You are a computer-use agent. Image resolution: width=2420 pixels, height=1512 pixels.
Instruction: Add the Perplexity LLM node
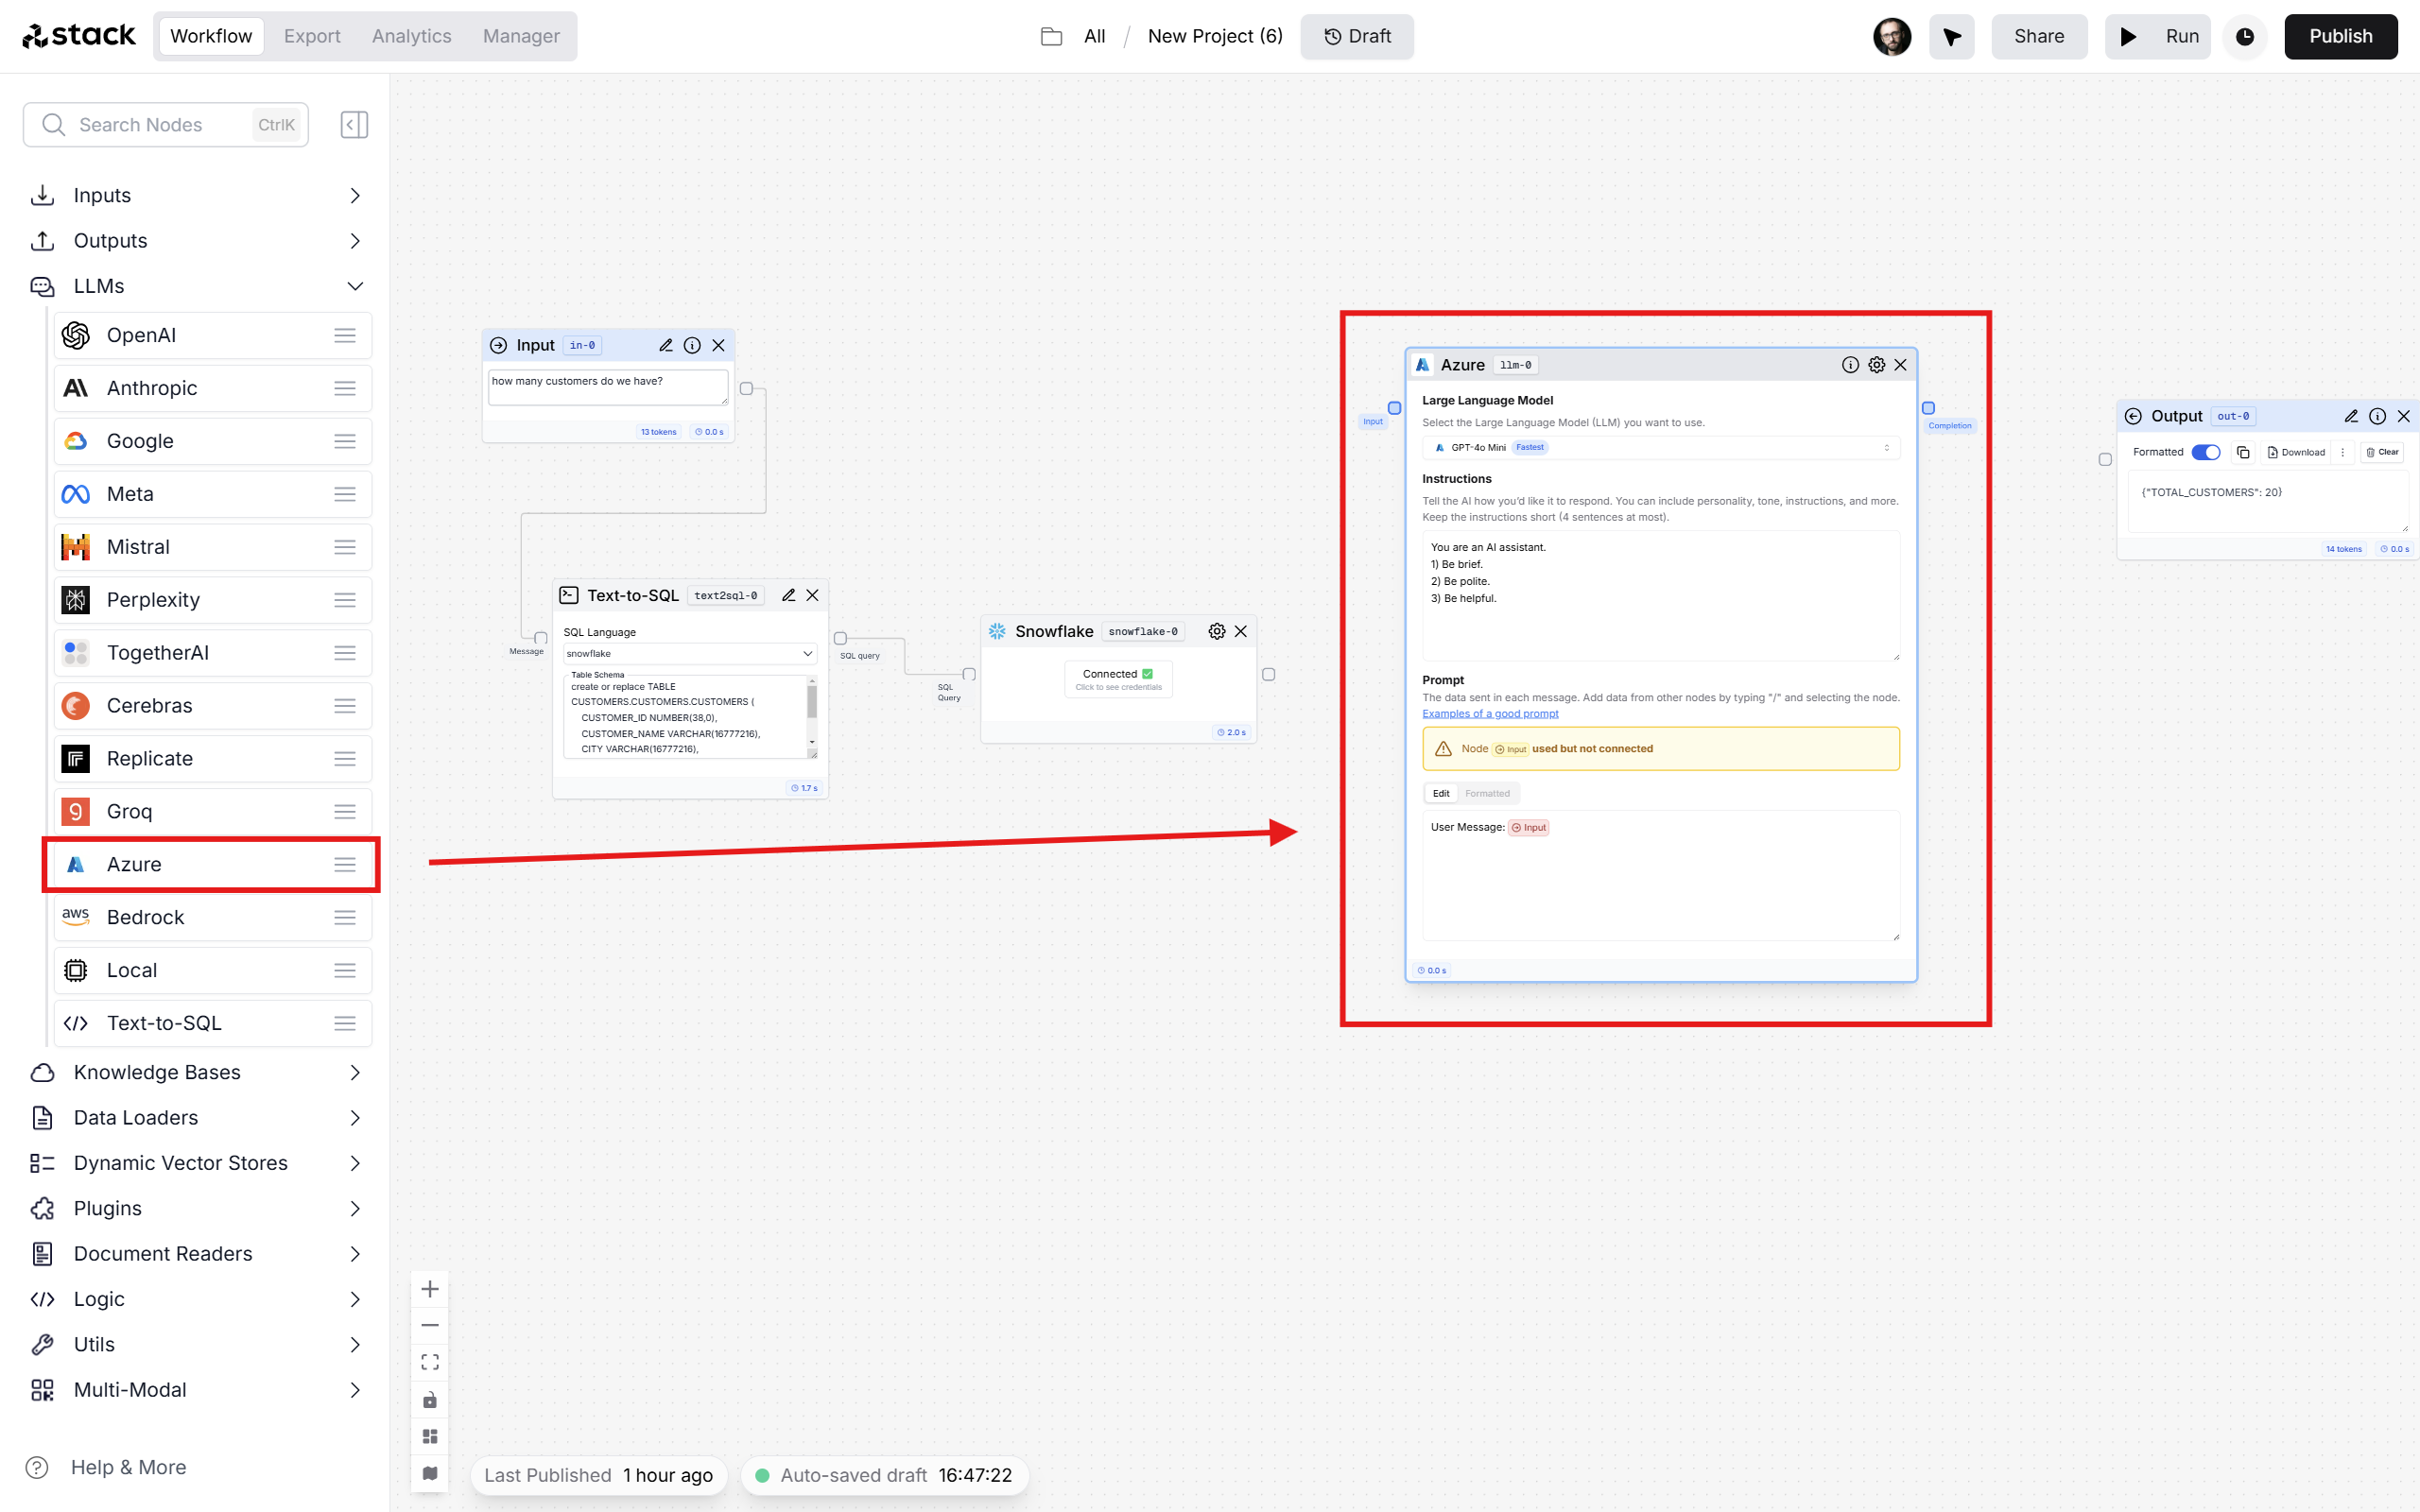pos(213,600)
